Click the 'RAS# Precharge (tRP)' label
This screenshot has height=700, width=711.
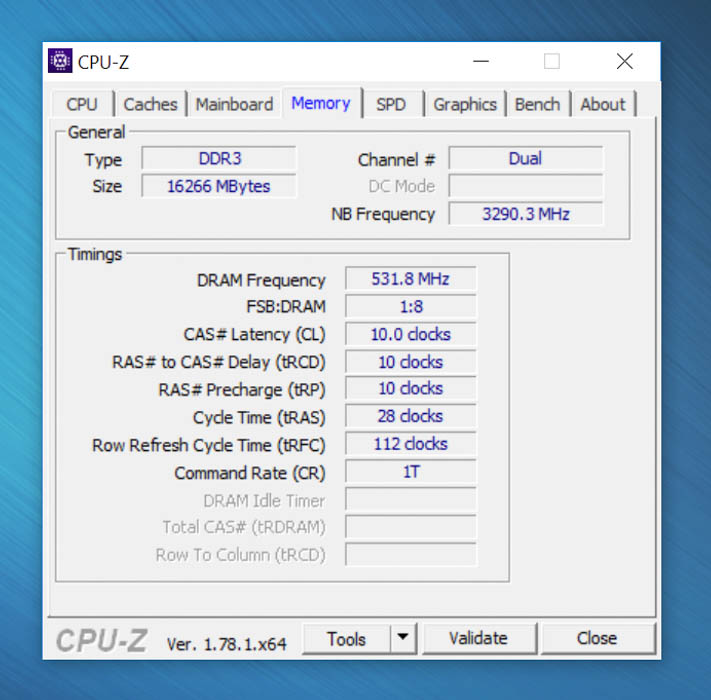242,390
